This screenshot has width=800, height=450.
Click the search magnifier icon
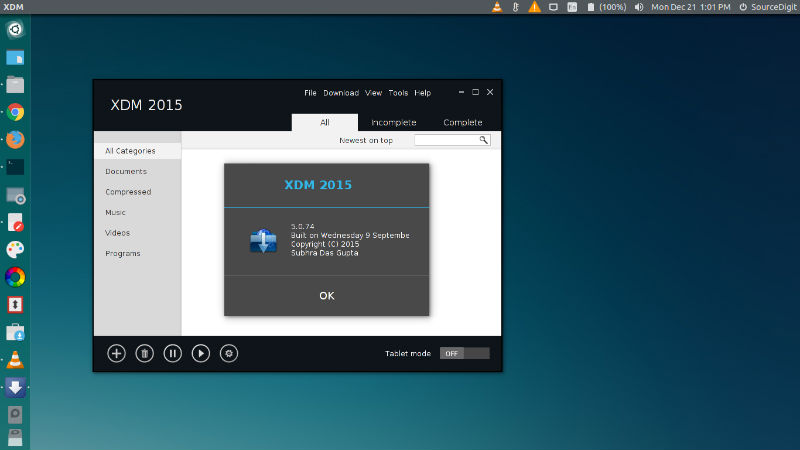tap(483, 140)
